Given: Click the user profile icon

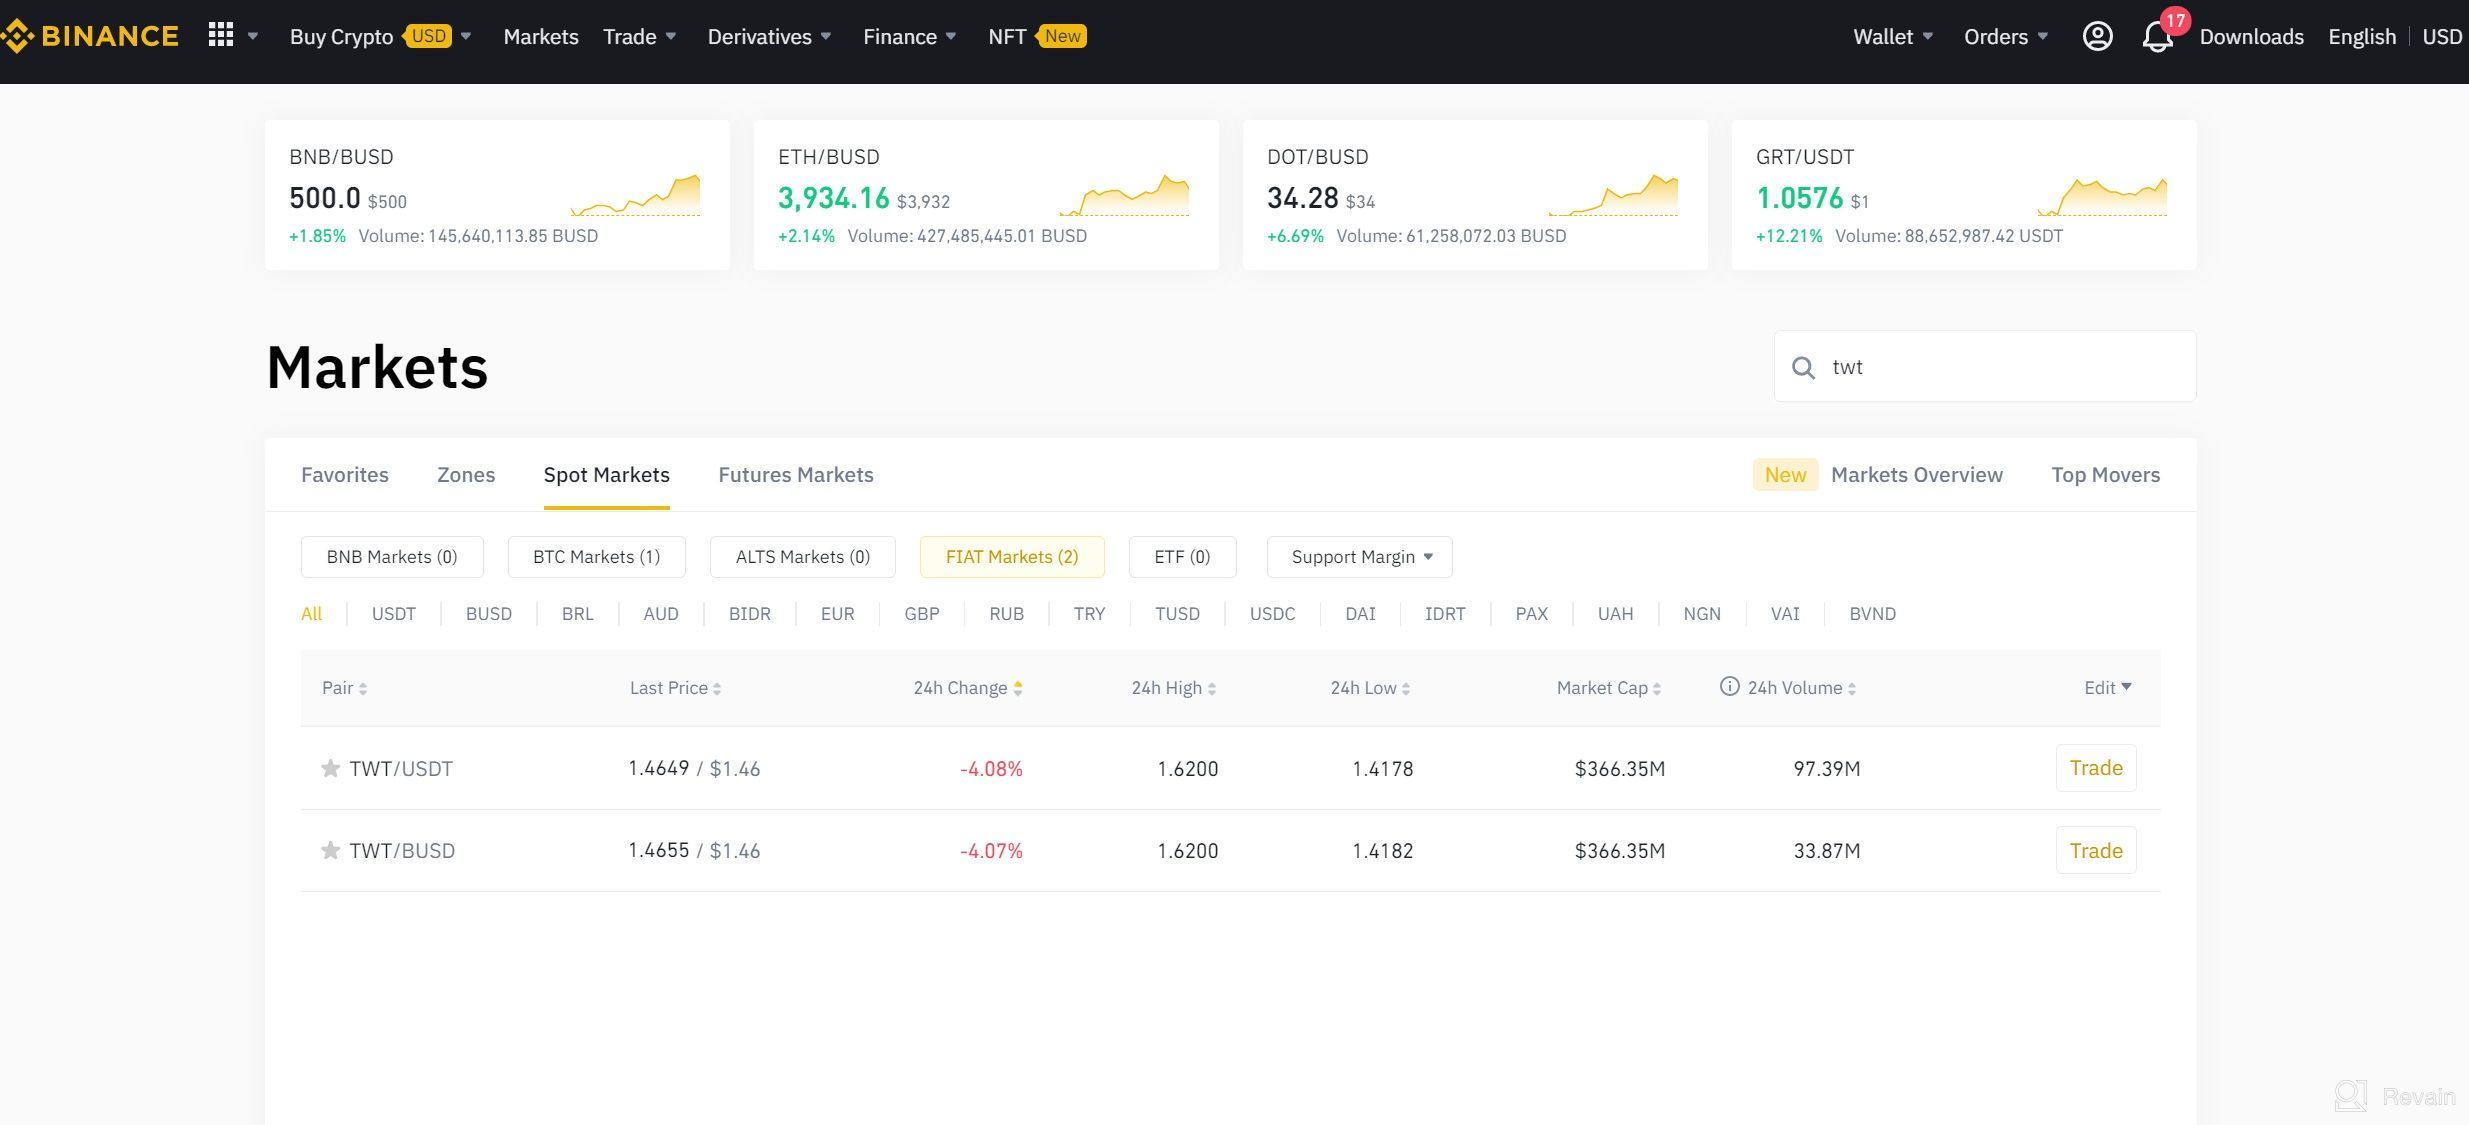Looking at the screenshot, I should click(x=2096, y=35).
